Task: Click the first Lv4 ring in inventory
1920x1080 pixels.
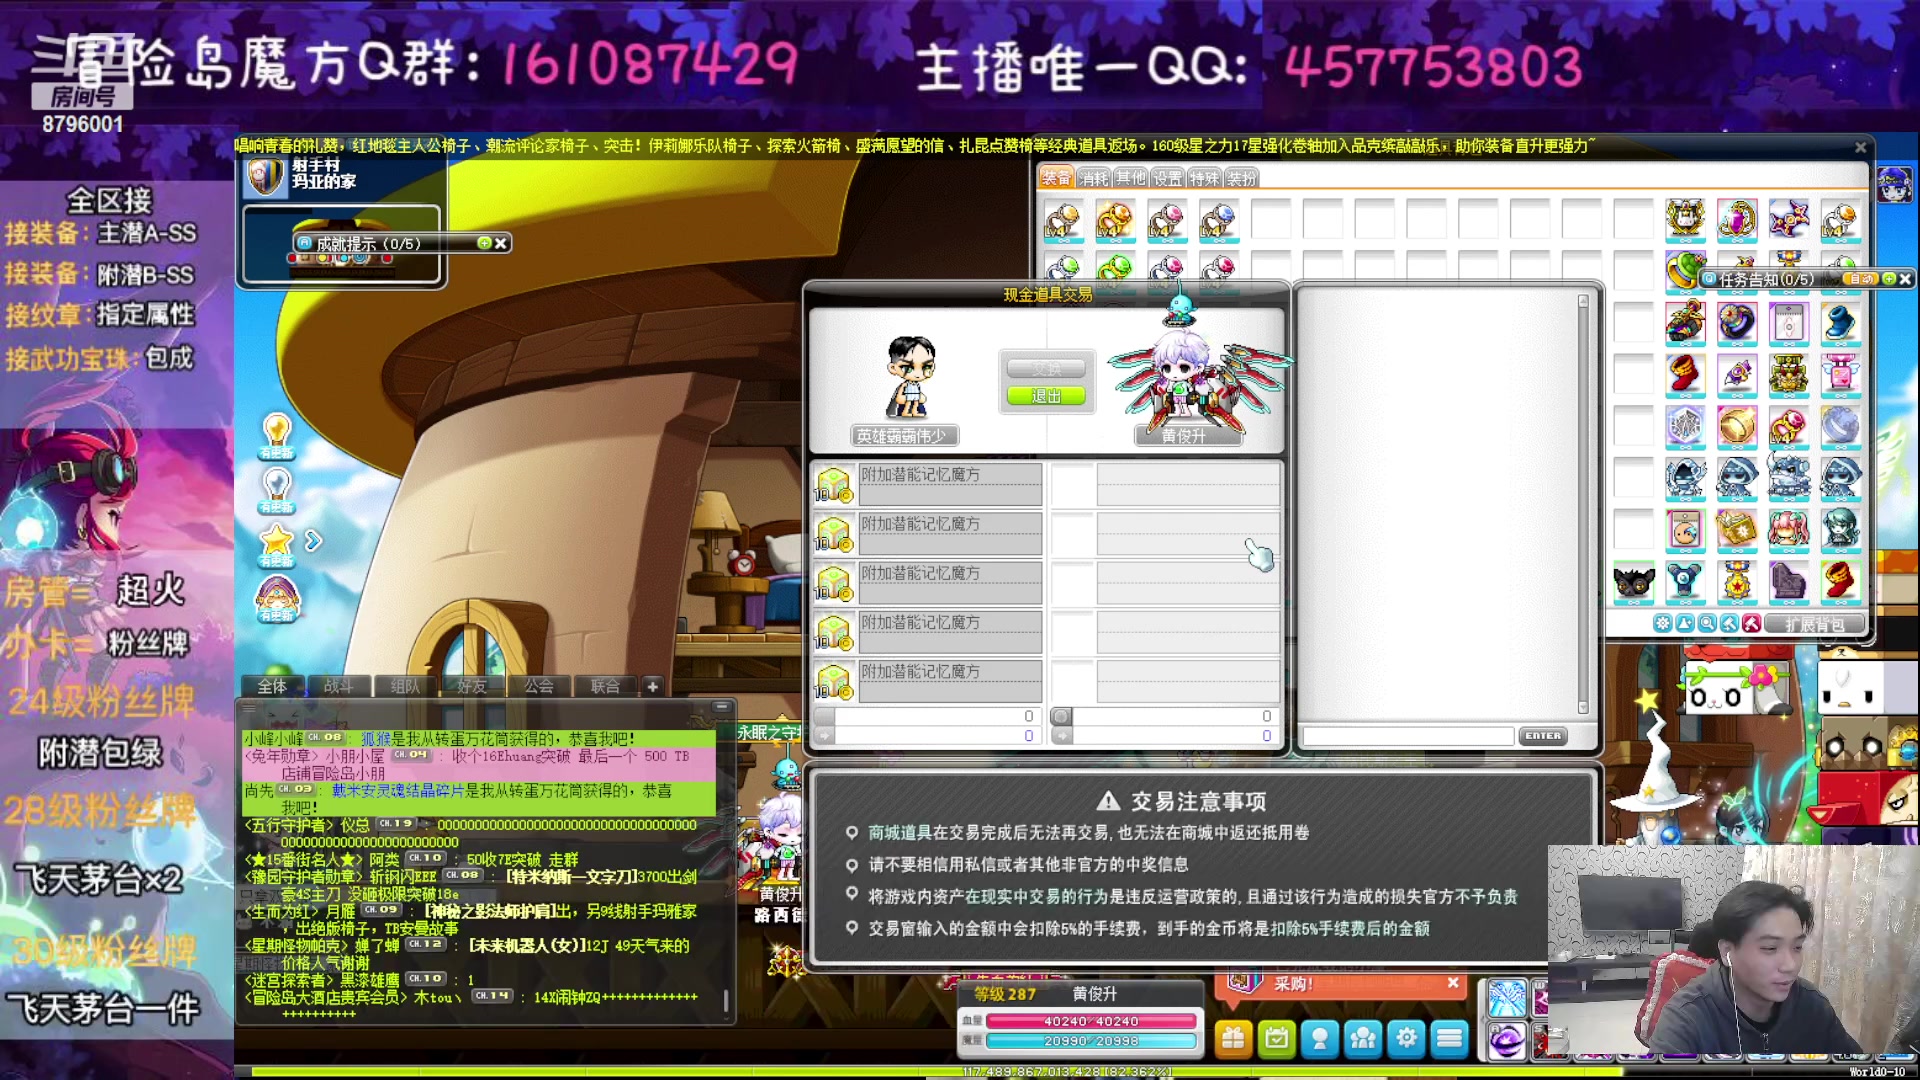Action: [1062, 220]
